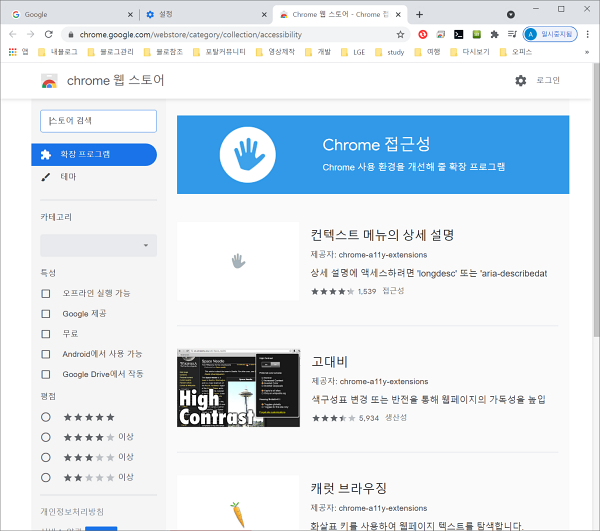The height and width of the screenshot is (531, 600).
Task: Open 컨텍스트 메뉴의 상세 설명 extension
Action: (382, 235)
